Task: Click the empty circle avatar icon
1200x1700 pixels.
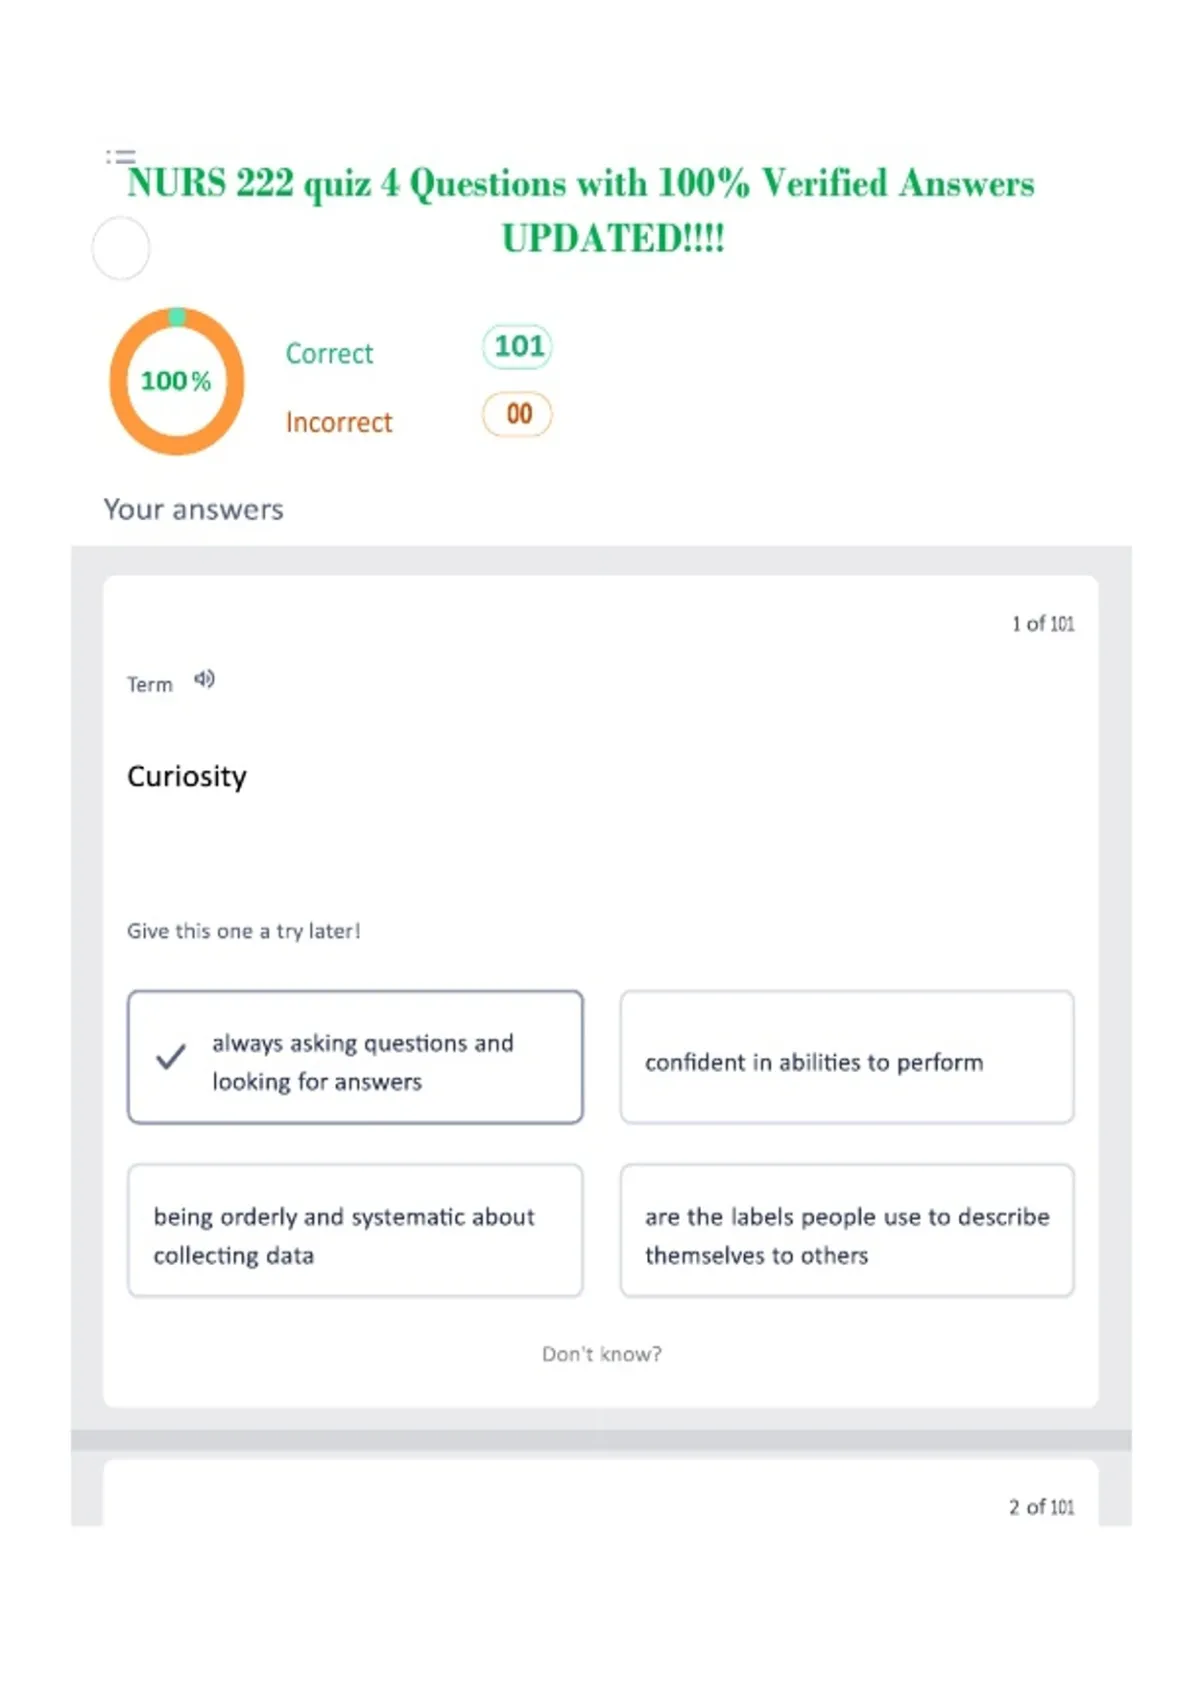Action: tap(121, 248)
